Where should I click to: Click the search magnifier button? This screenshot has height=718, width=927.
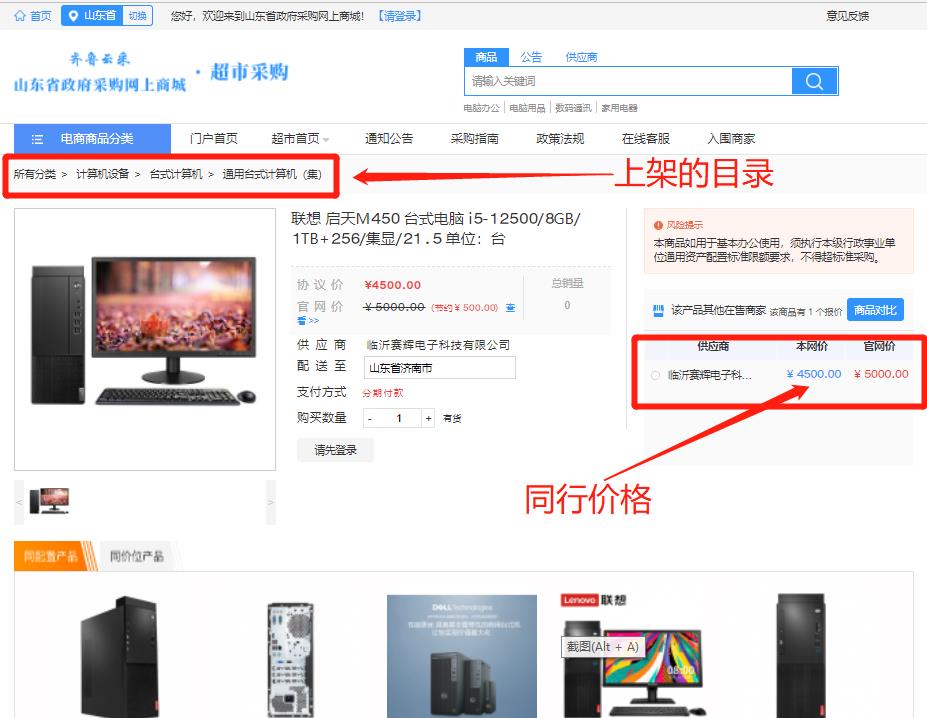click(814, 81)
